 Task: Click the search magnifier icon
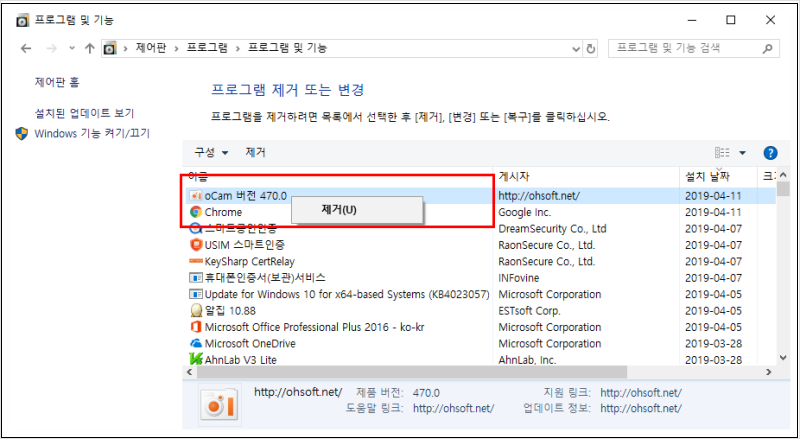(767, 49)
